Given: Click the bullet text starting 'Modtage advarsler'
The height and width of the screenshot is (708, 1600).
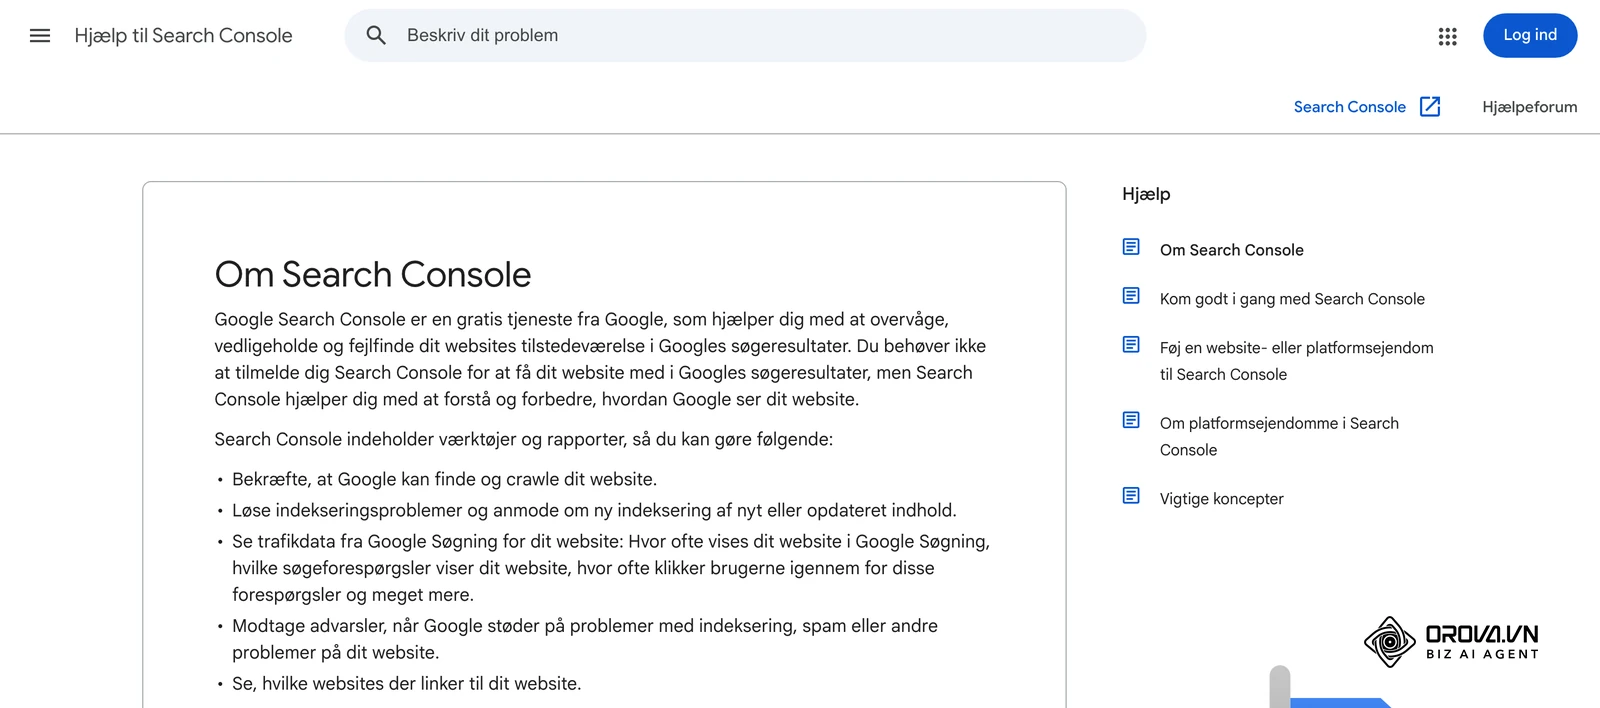Looking at the screenshot, I should (585, 639).
